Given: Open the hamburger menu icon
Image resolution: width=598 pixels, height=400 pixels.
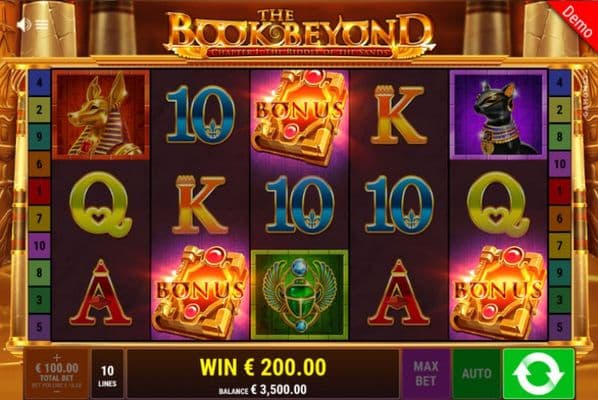Looking at the screenshot, I should [42, 25].
